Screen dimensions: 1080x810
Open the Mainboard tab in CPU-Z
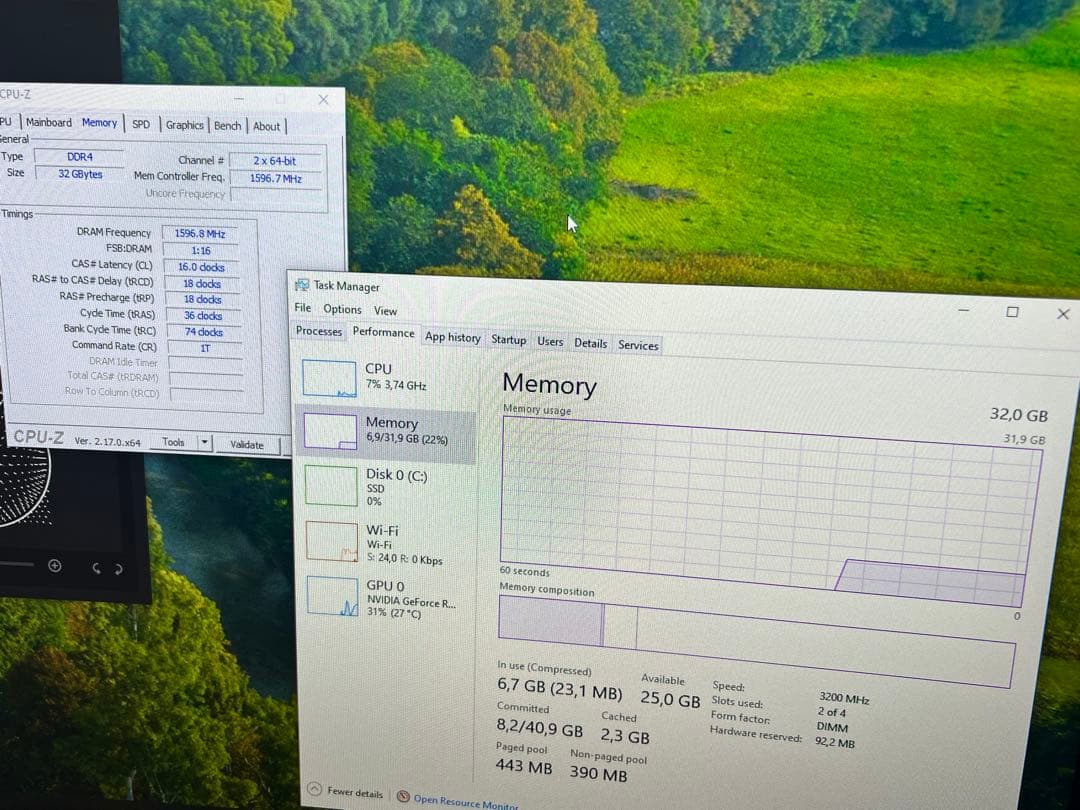49,122
